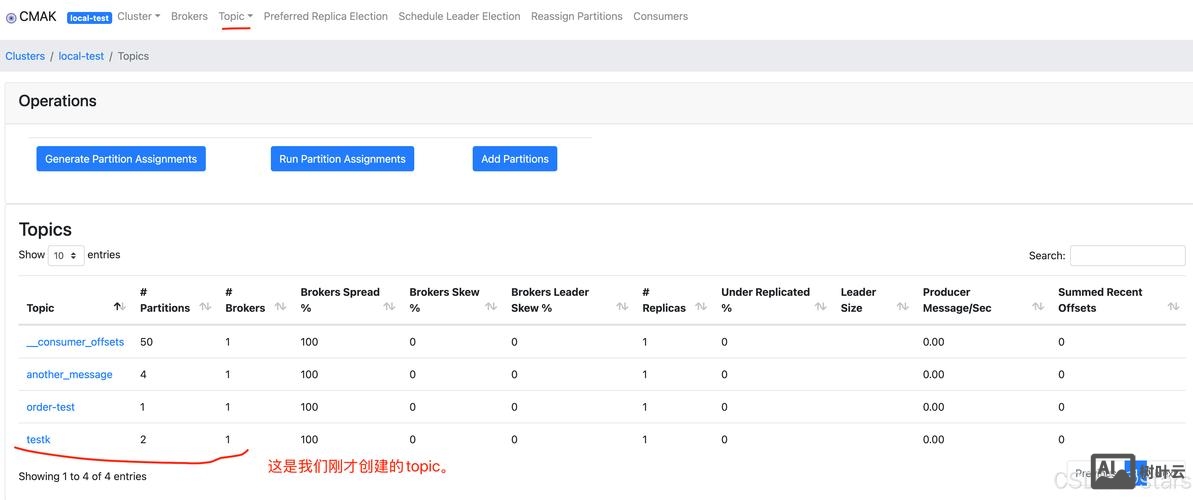Screen dimensions: 1193x500
Task: Sort by Producer Message/Sec icon
Action: click(1038, 307)
